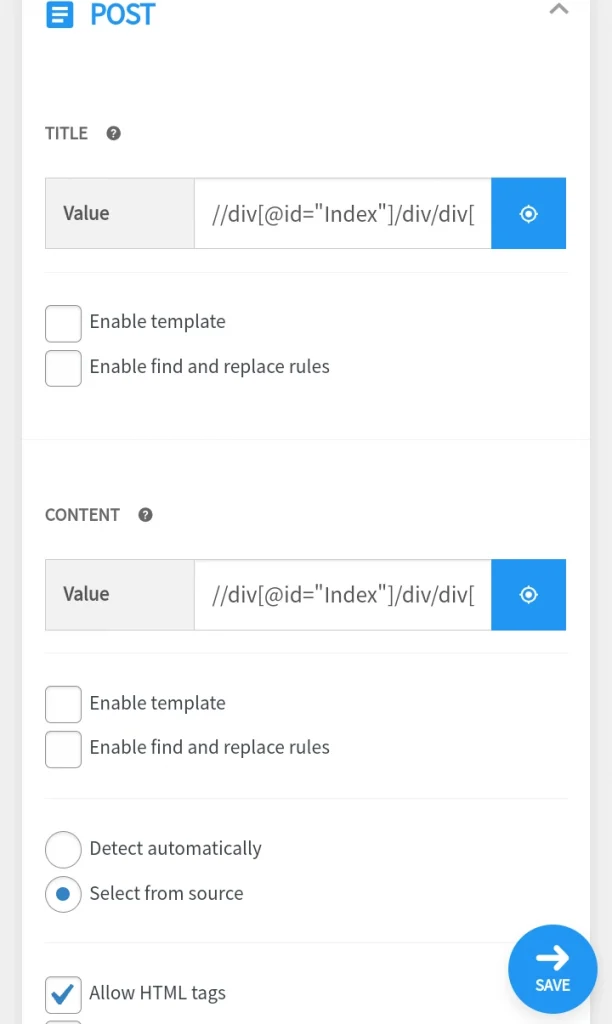Uncheck Allow HTML tags checkbox
Screen dimensions: 612x1024
coord(63,994)
